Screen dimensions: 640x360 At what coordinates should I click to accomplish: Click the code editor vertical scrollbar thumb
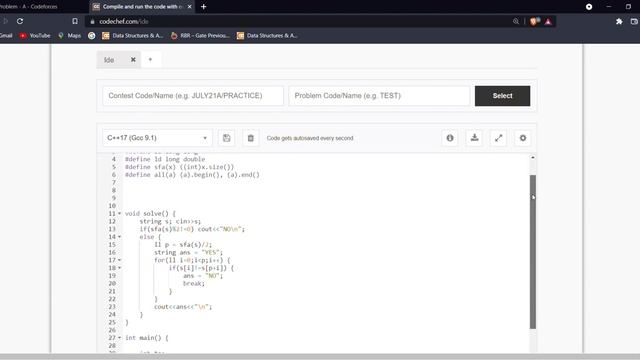point(533,252)
